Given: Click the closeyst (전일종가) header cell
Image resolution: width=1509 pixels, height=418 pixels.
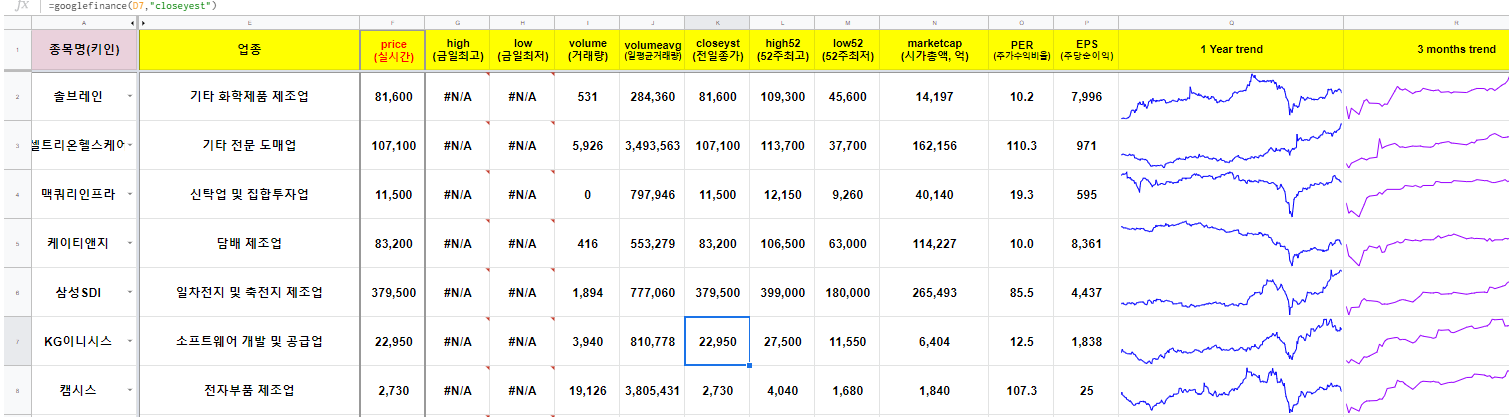Looking at the screenshot, I should 717,50.
